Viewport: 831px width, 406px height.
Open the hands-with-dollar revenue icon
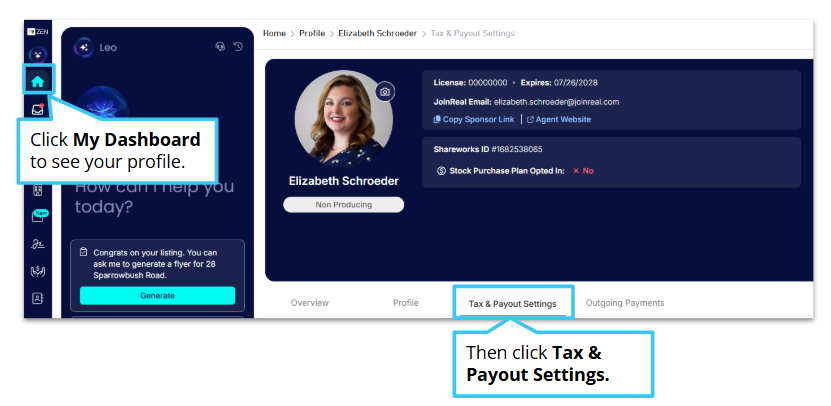tap(38, 271)
